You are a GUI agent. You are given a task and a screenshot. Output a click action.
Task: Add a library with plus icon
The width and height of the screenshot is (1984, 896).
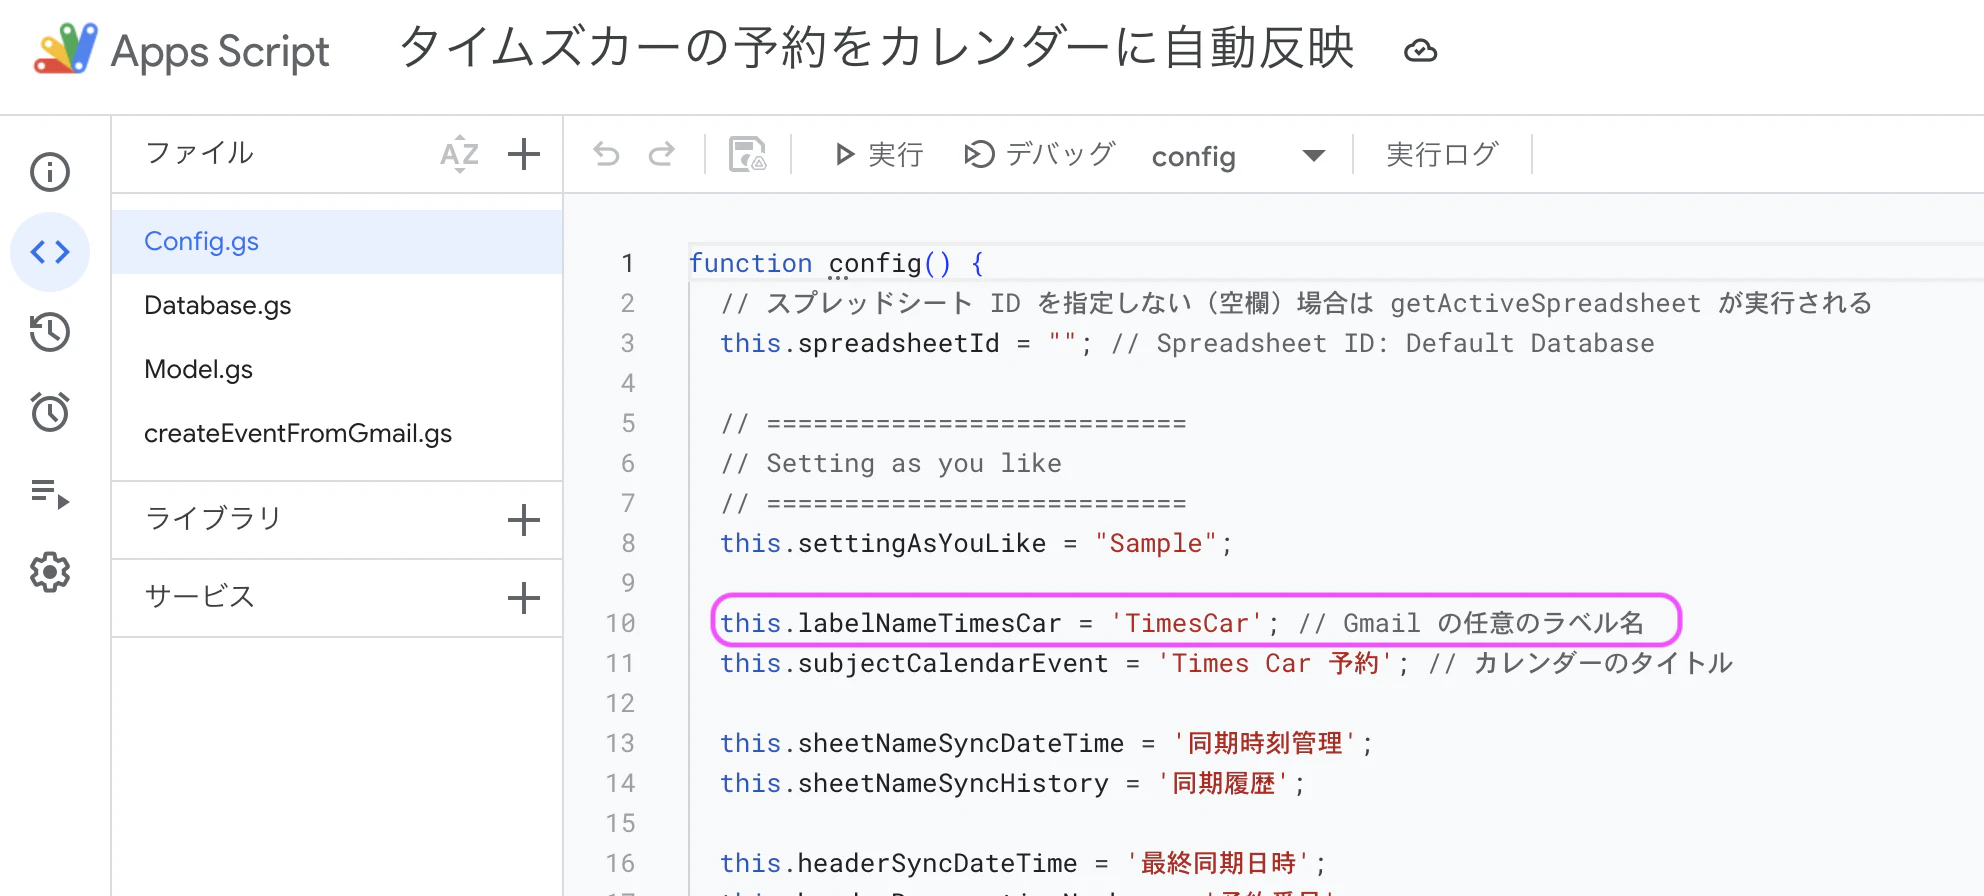pyautogui.click(x=524, y=520)
